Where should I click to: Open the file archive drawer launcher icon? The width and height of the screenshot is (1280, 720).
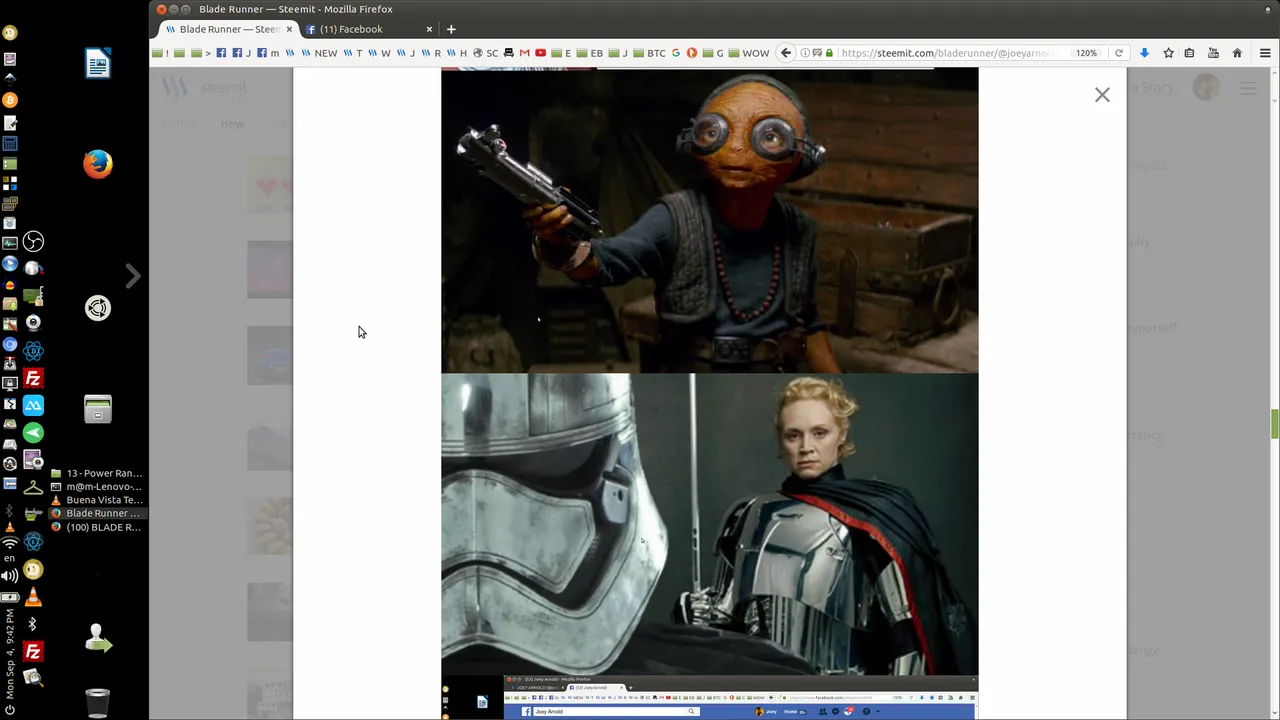coord(98,408)
